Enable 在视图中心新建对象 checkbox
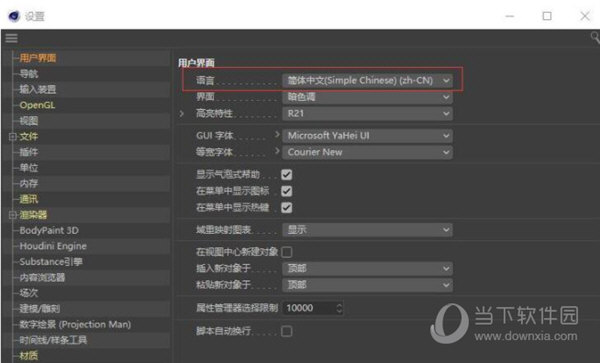Image resolution: width=600 pixels, height=363 pixels. pos(287,252)
